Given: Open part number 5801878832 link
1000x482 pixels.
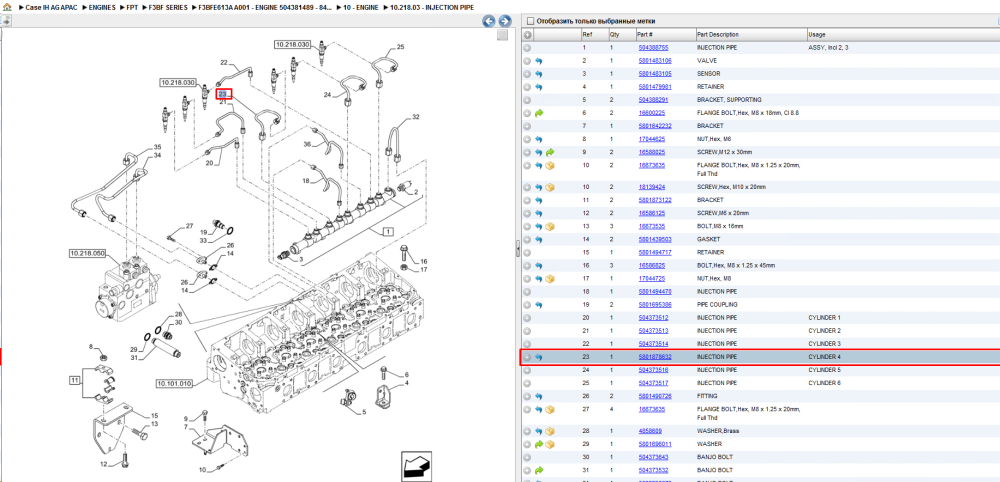Looking at the screenshot, I should [x=655, y=357].
